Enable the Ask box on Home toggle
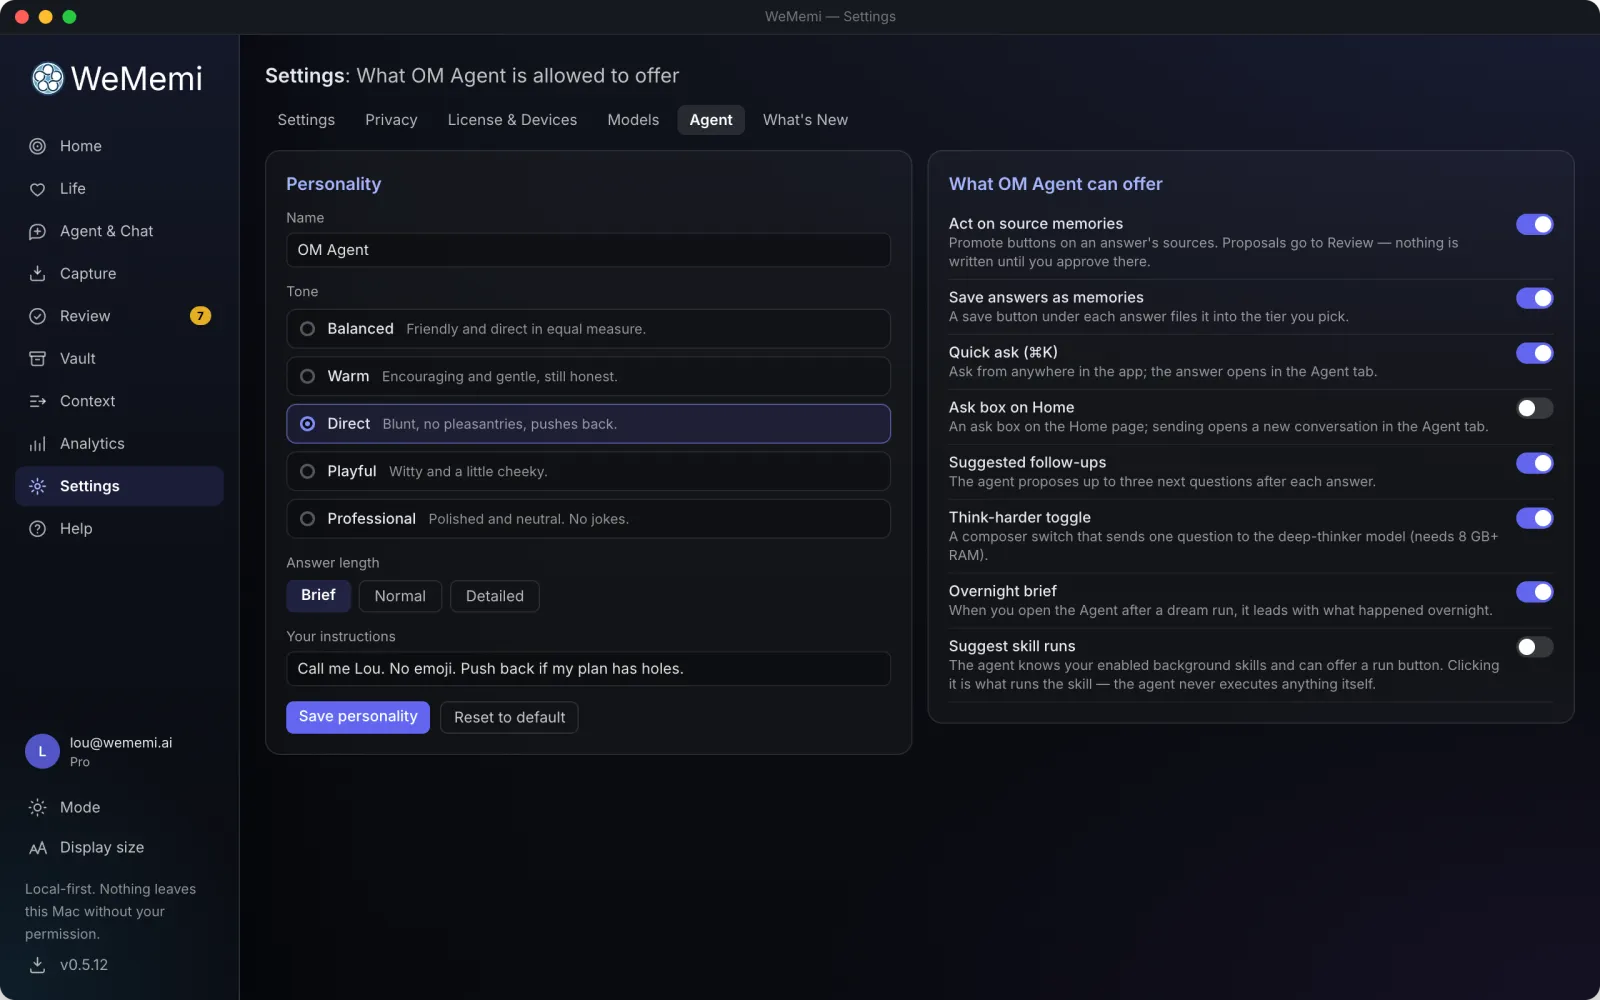The height and width of the screenshot is (1000, 1600). pyautogui.click(x=1534, y=408)
